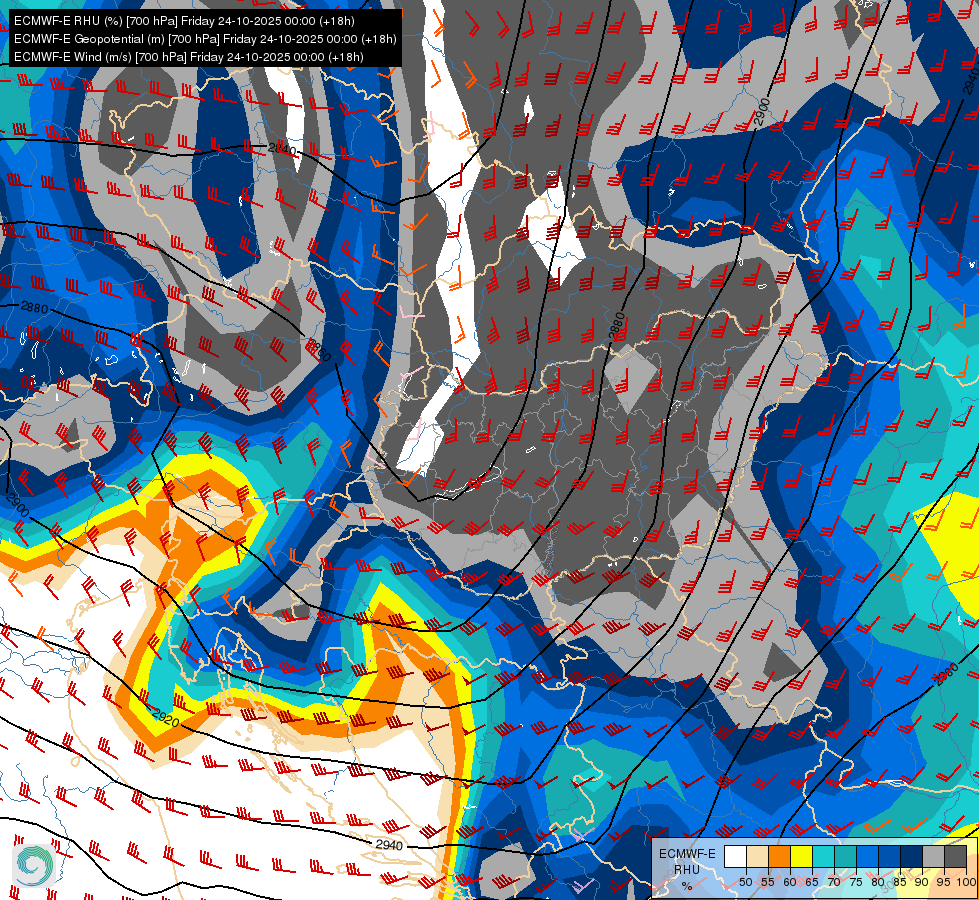The width and height of the screenshot is (979, 900).
Task: Pick the yellow 60-65 legend swatch
Action: [x=802, y=856]
